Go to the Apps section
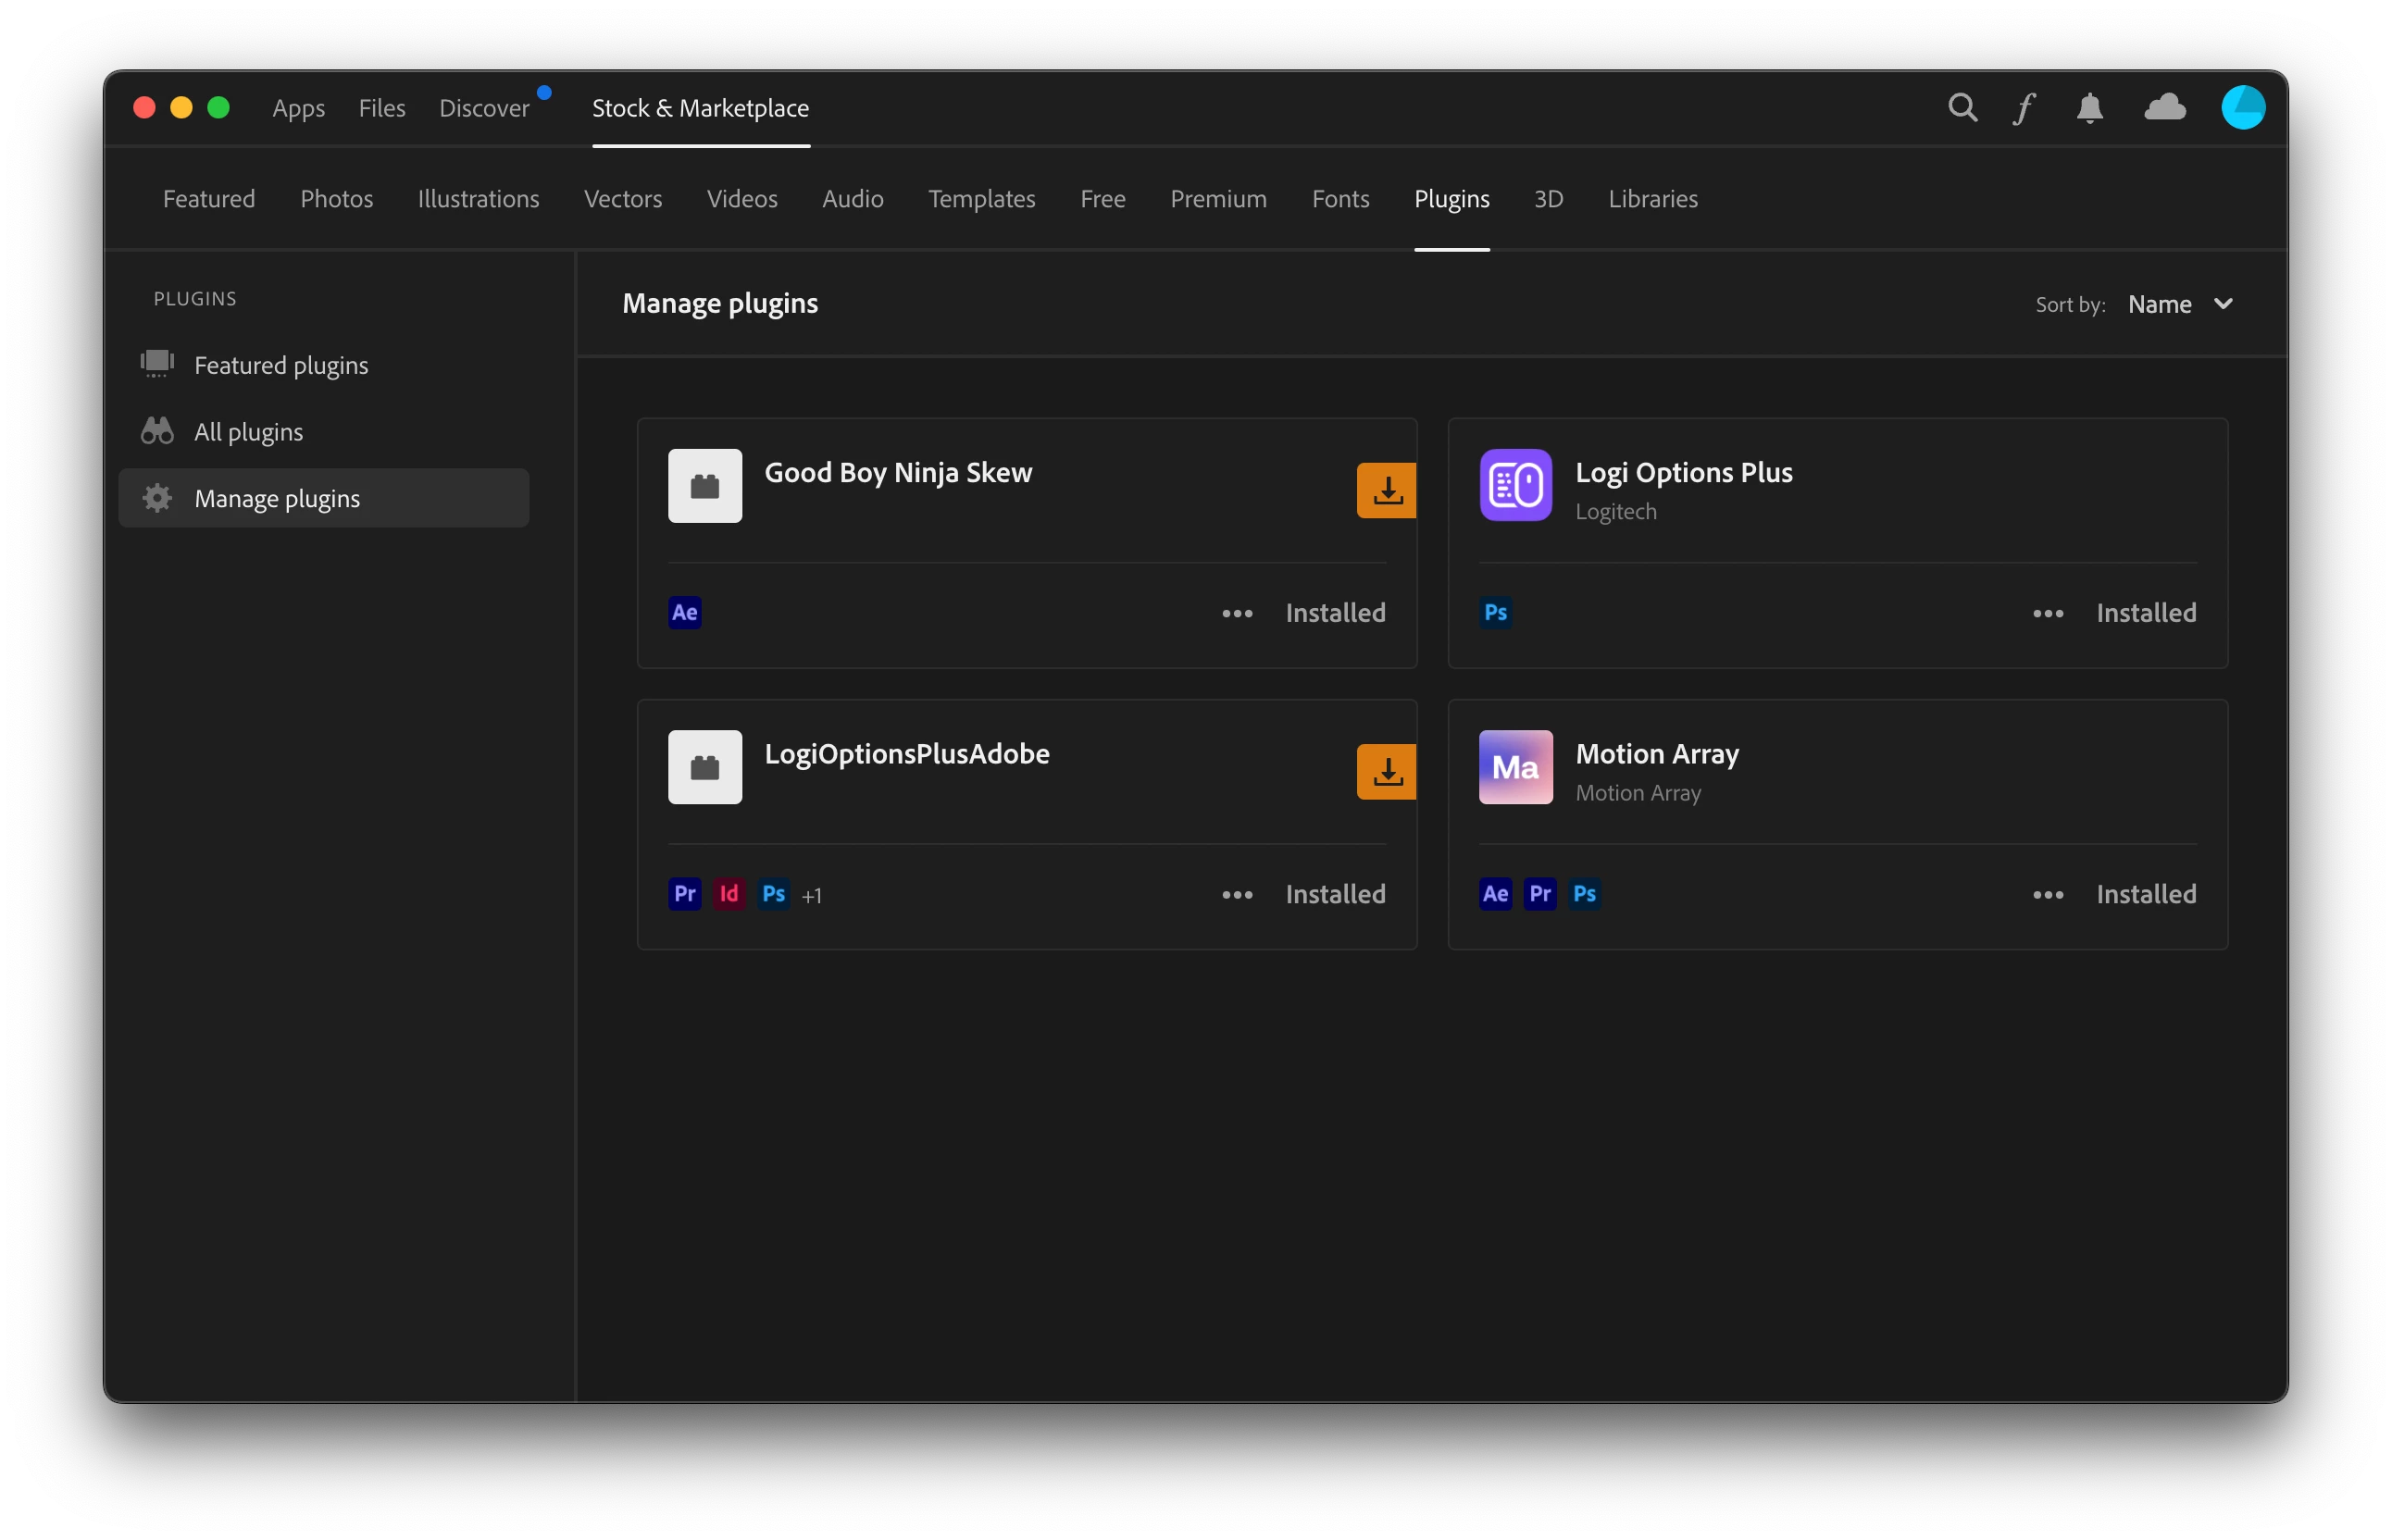This screenshot has height=1540, width=2392. [x=298, y=108]
